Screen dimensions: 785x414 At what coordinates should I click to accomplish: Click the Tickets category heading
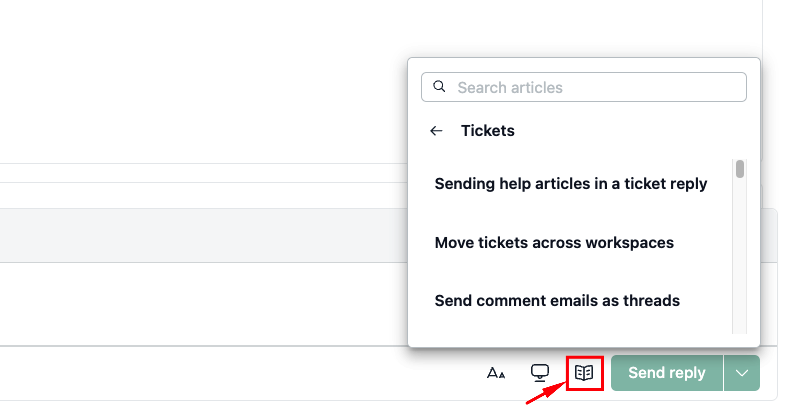pos(488,131)
